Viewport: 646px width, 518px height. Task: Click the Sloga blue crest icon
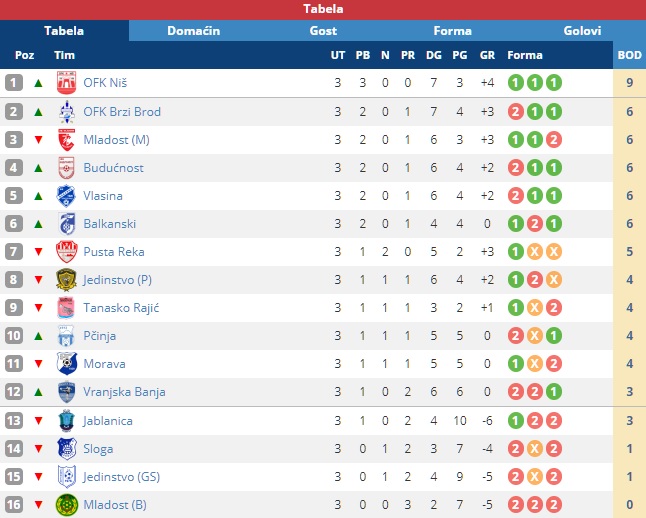tap(66, 449)
